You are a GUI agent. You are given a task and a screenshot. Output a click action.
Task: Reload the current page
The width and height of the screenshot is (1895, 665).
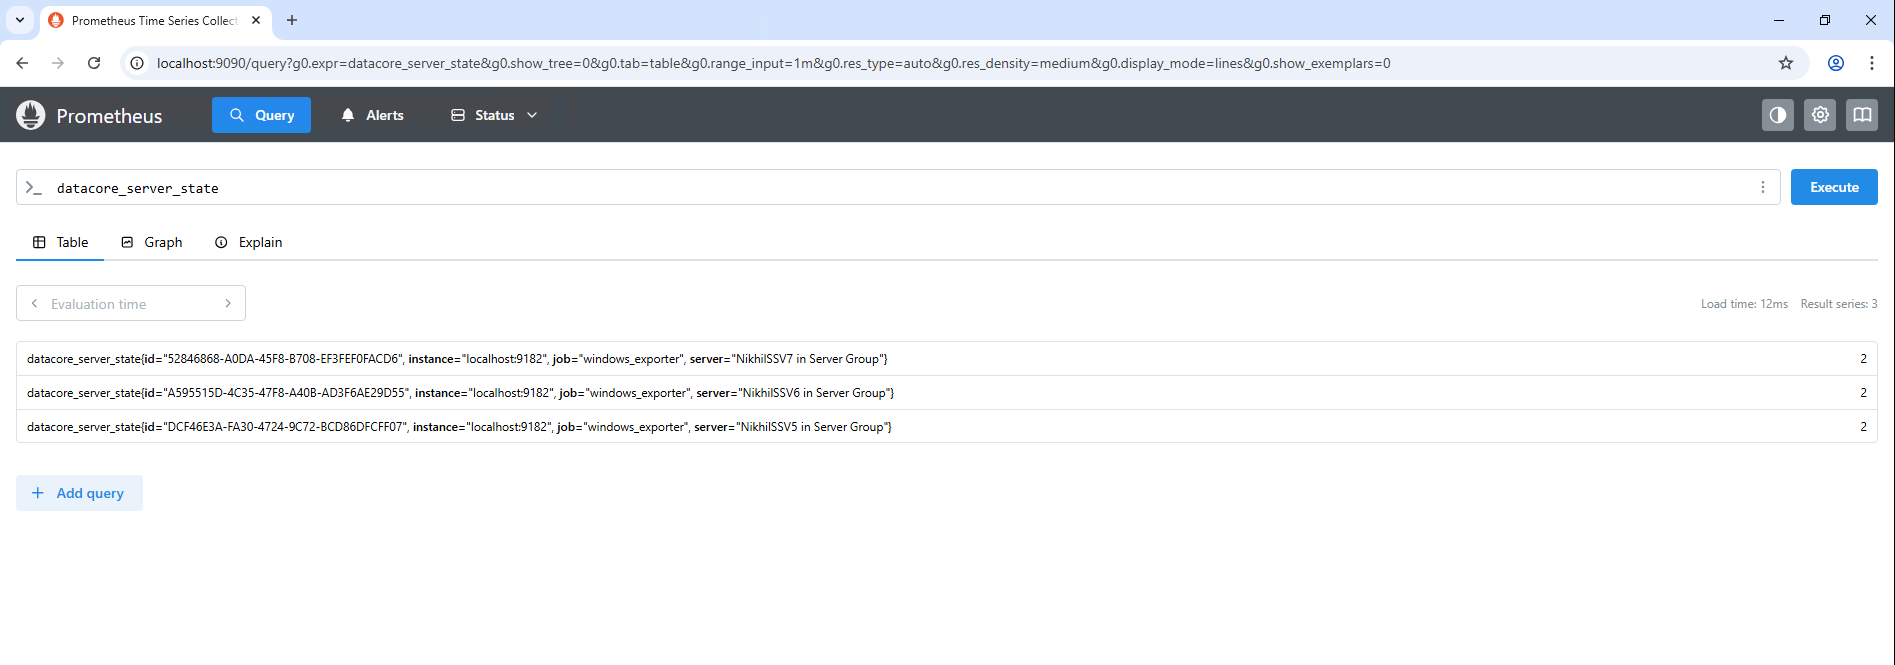(94, 63)
